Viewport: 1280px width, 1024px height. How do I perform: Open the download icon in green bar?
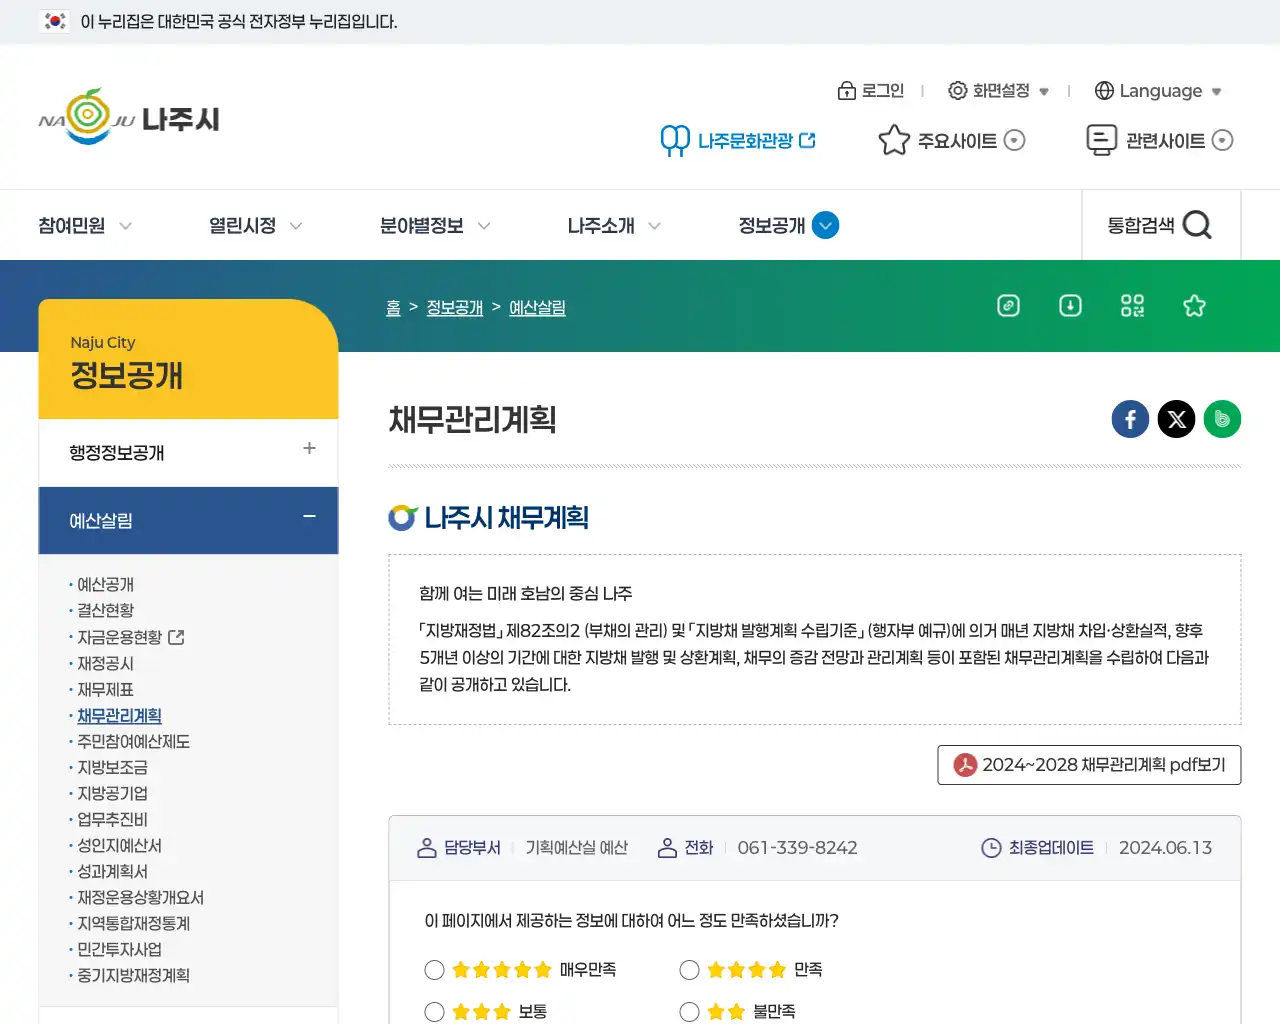(x=1070, y=306)
